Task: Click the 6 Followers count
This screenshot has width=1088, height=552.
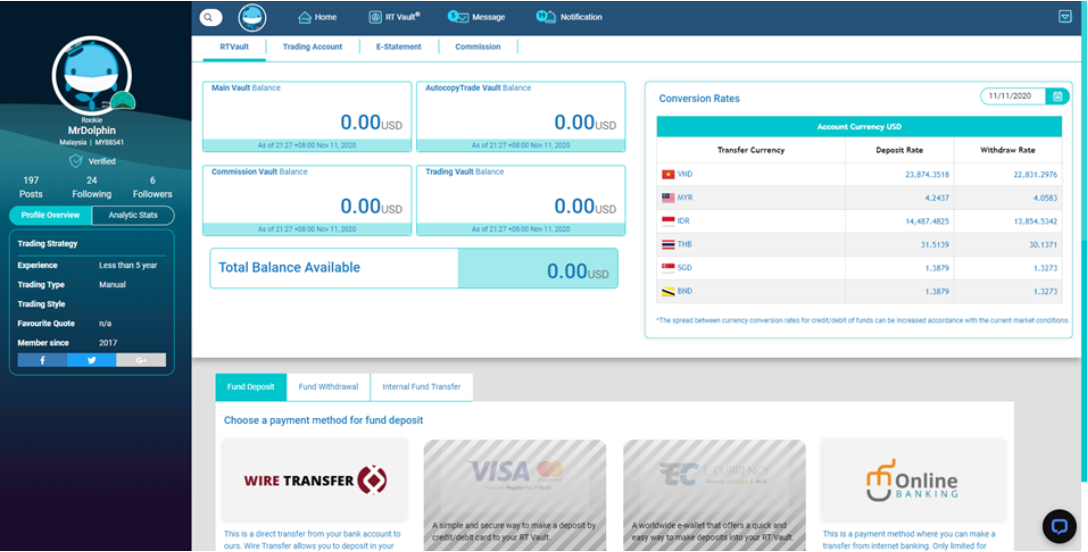Action: click(152, 187)
